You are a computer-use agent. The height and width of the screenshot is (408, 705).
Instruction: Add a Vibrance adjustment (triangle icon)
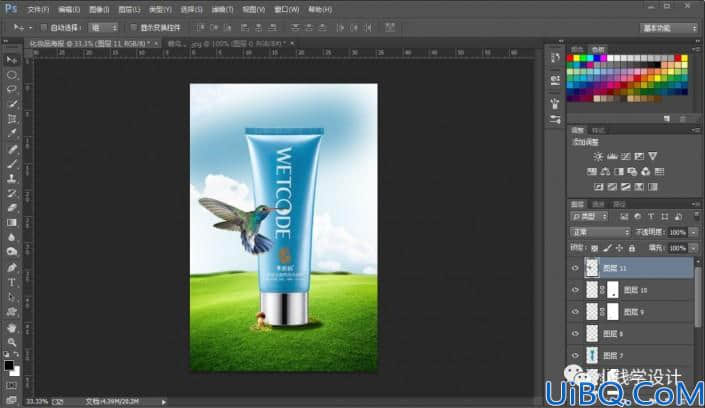pos(653,157)
